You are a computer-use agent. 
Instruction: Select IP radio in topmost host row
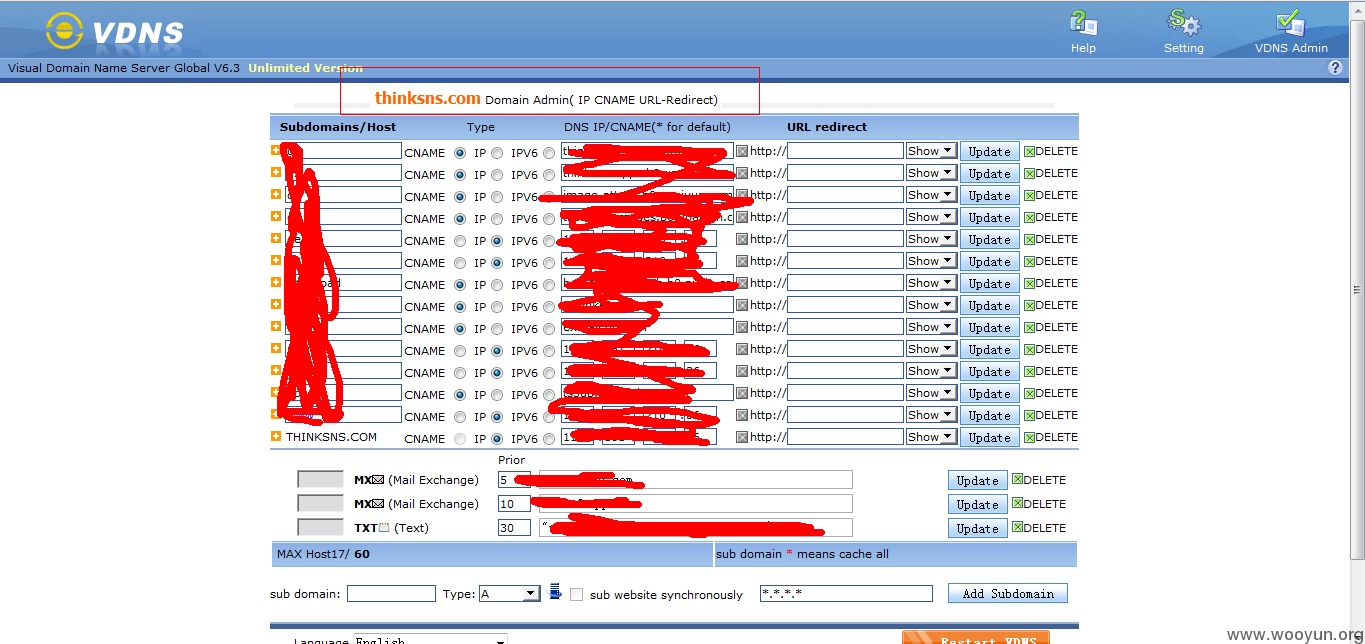click(497, 153)
